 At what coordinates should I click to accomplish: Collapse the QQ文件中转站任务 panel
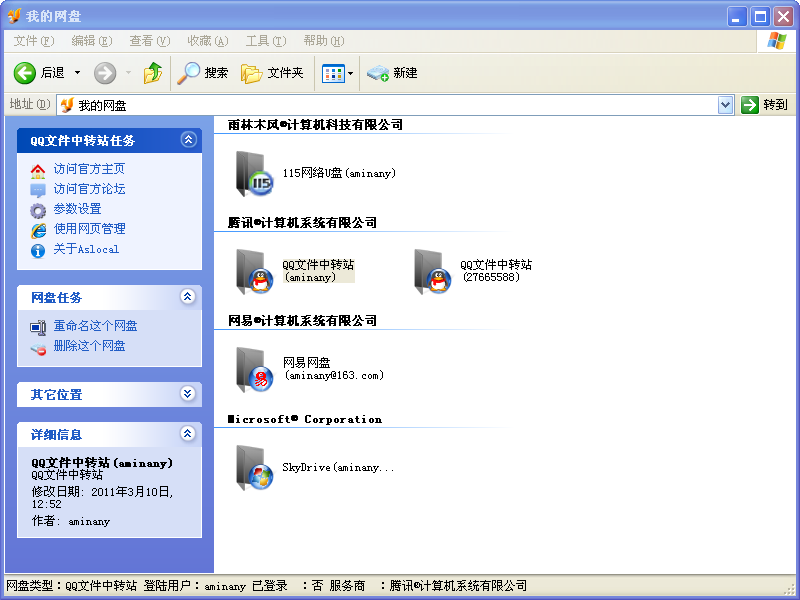tap(189, 140)
